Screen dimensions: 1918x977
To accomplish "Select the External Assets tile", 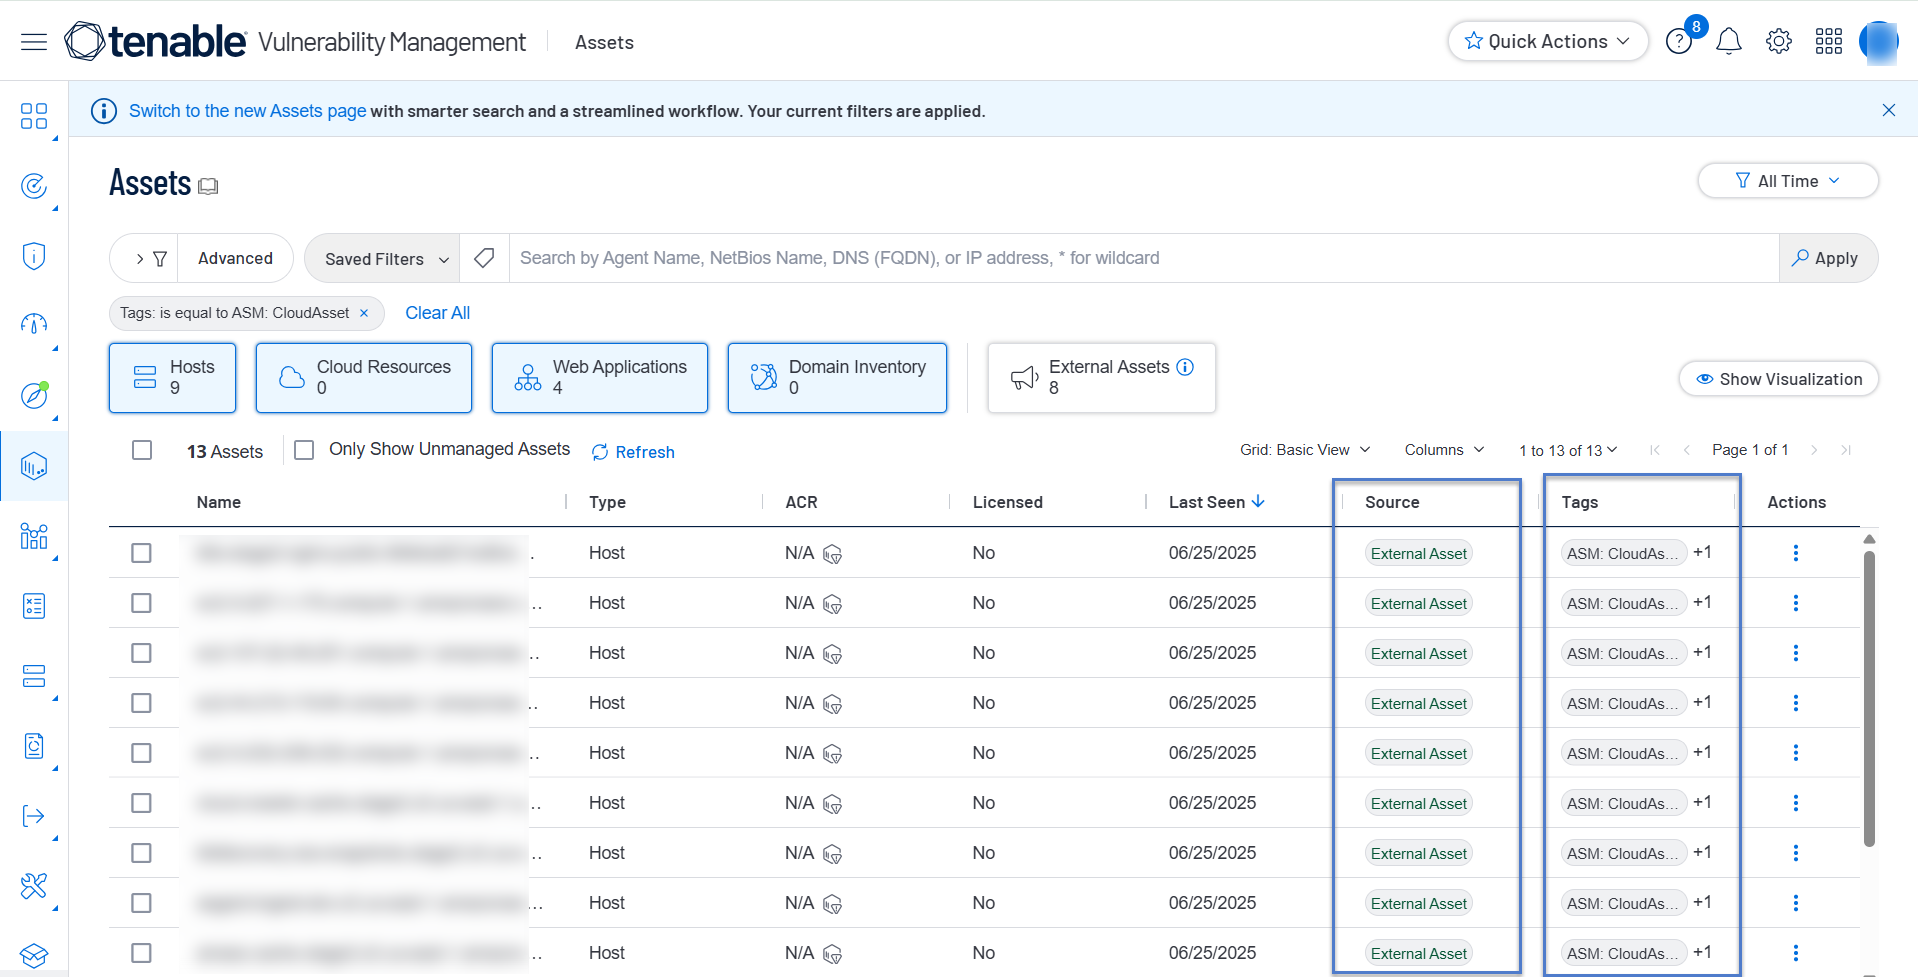I will pyautogui.click(x=1101, y=378).
